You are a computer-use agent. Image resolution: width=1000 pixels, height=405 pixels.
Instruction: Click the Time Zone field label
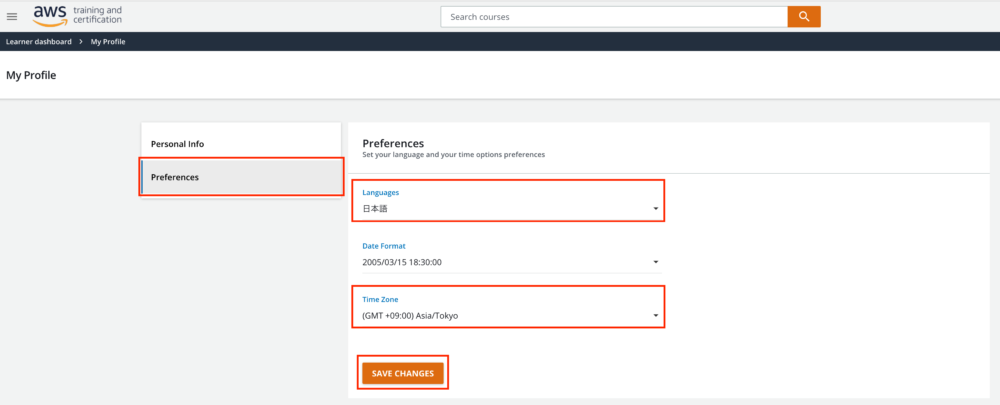pos(380,299)
